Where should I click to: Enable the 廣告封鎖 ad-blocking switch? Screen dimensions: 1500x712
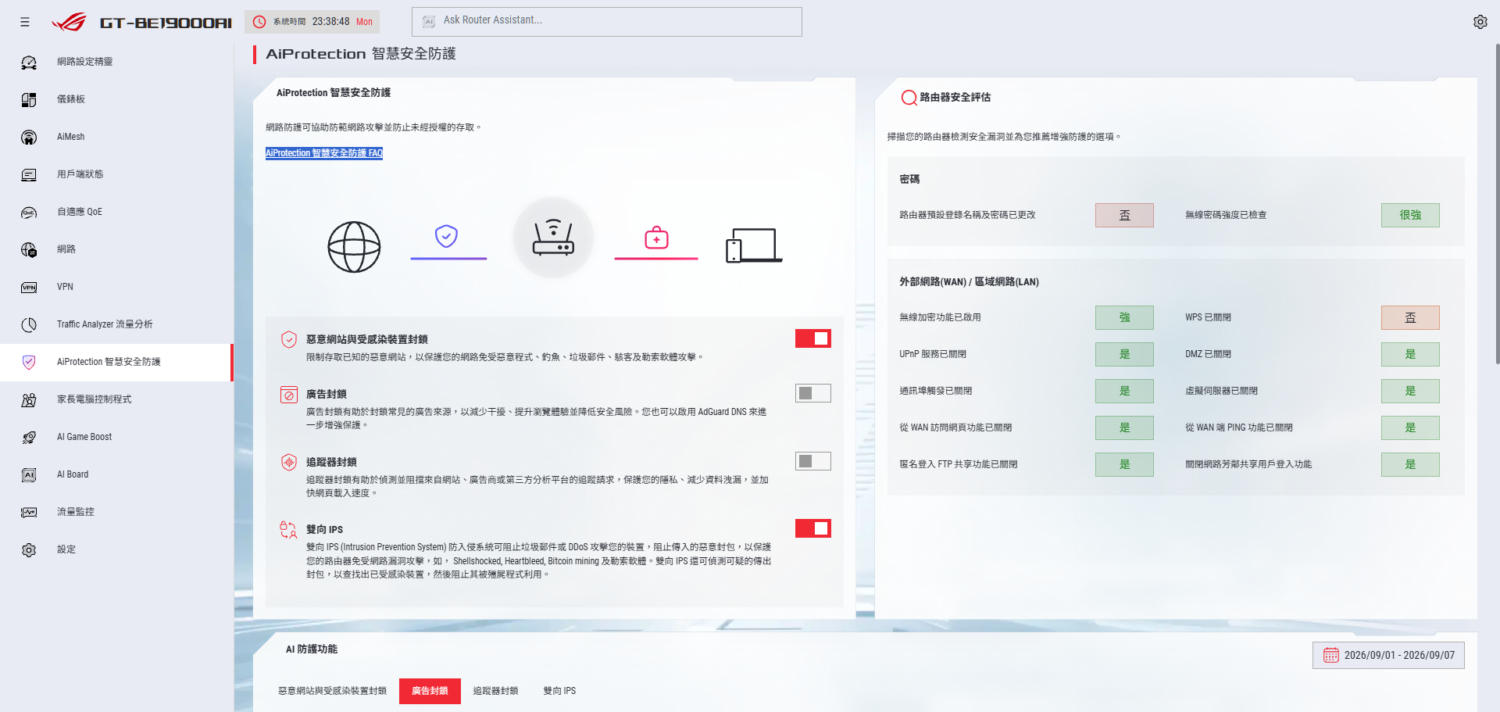click(813, 393)
